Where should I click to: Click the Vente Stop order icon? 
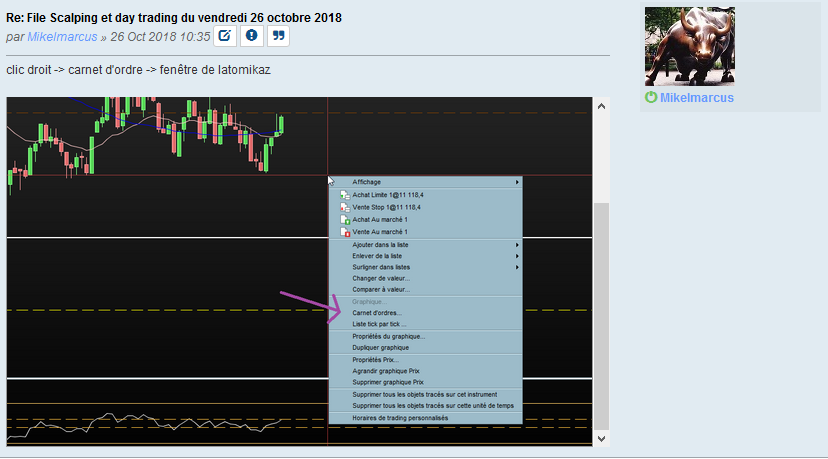[345, 208]
